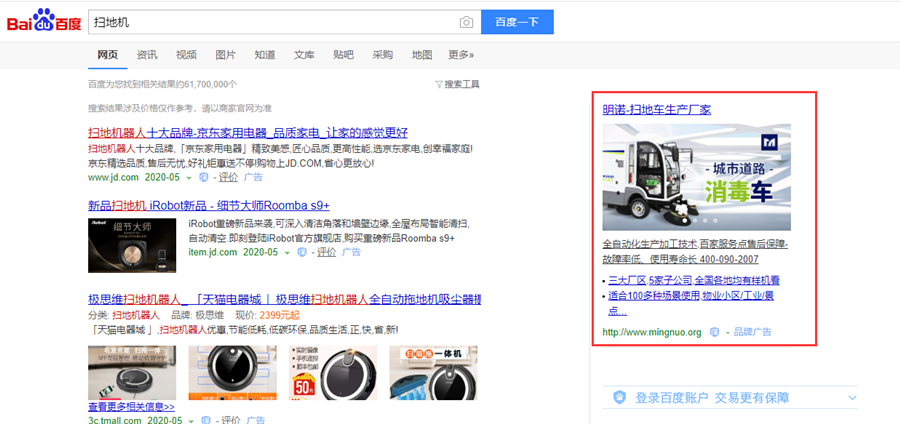This screenshot has height=424, width=900.
Task: Switch to the 文库 tab
Action: [304, 55]
